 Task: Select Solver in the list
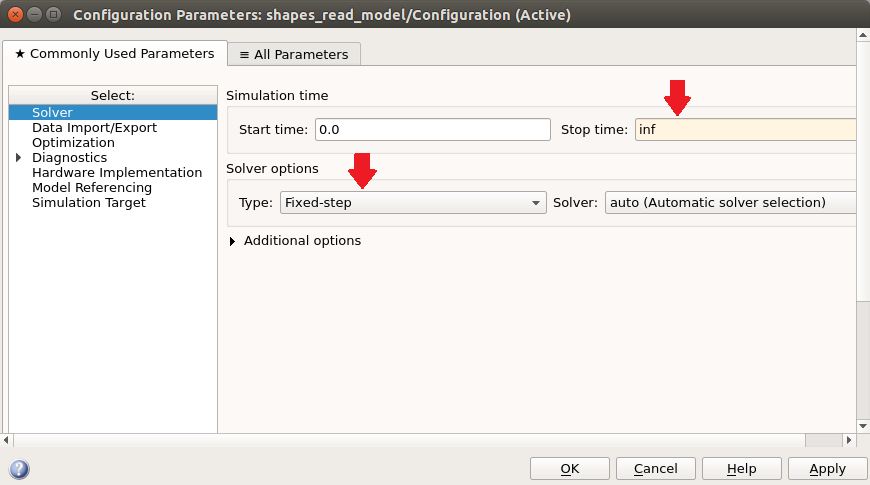tap(113, 112)
